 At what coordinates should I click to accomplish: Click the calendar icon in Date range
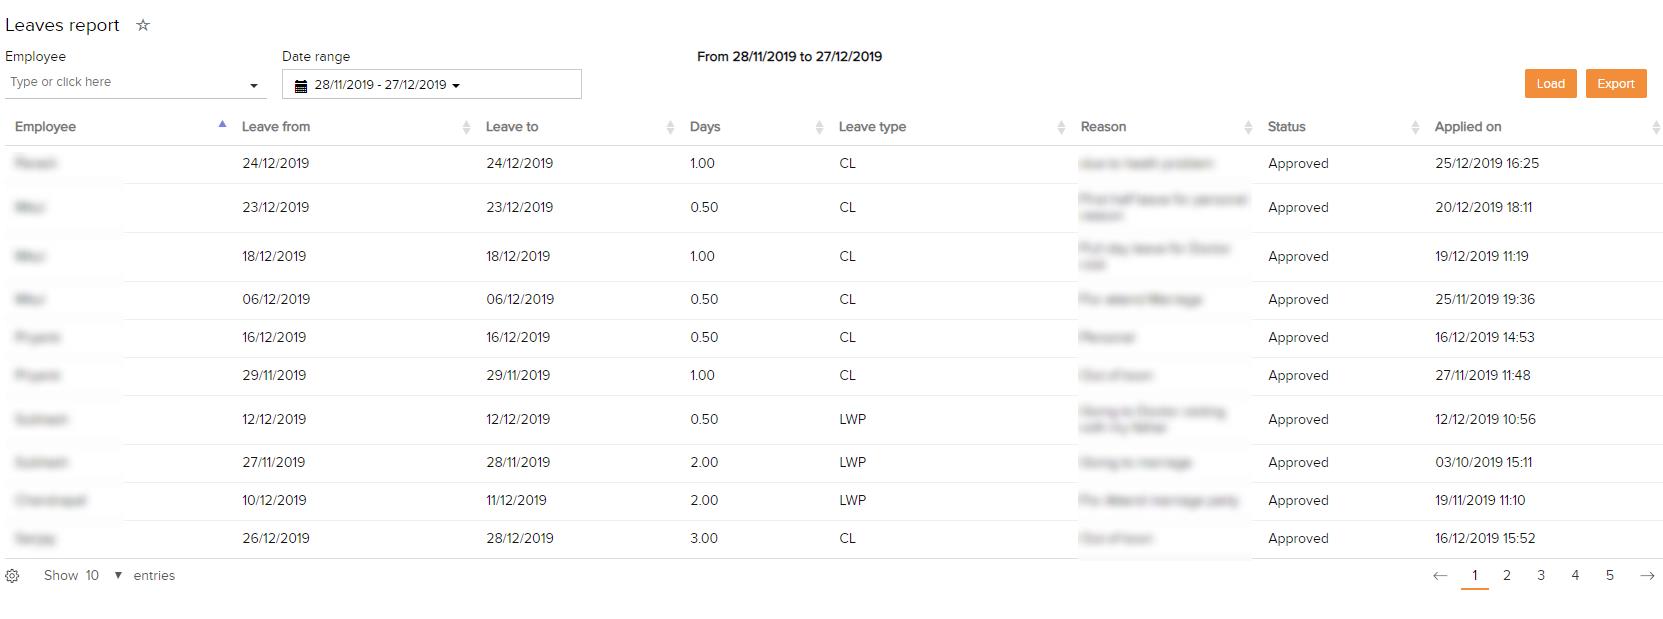[x=301, y=86]
